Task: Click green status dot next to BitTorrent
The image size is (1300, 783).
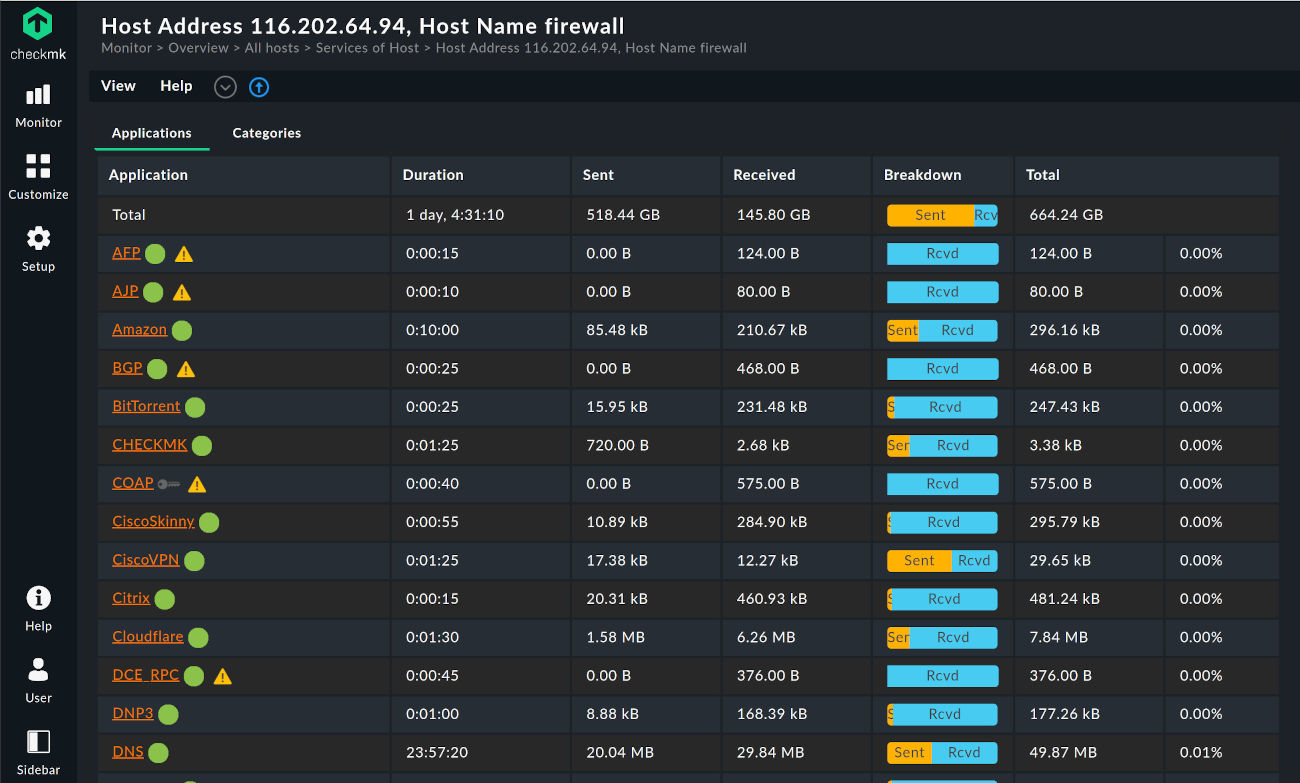Action: [x=195, y=407]
